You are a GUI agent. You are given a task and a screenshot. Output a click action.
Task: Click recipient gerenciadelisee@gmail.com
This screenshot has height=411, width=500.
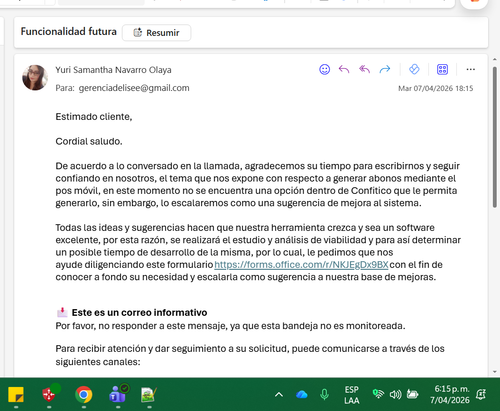tap(134, 88)
